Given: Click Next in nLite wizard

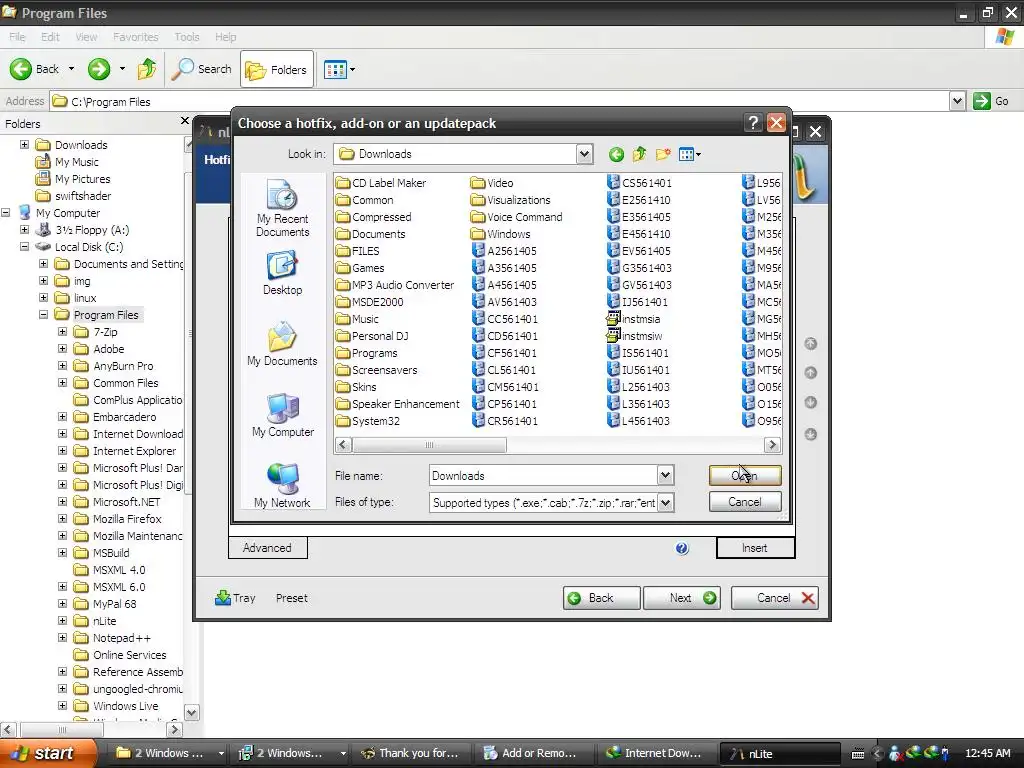Looking at the screenshot, I should coord(681,598).
